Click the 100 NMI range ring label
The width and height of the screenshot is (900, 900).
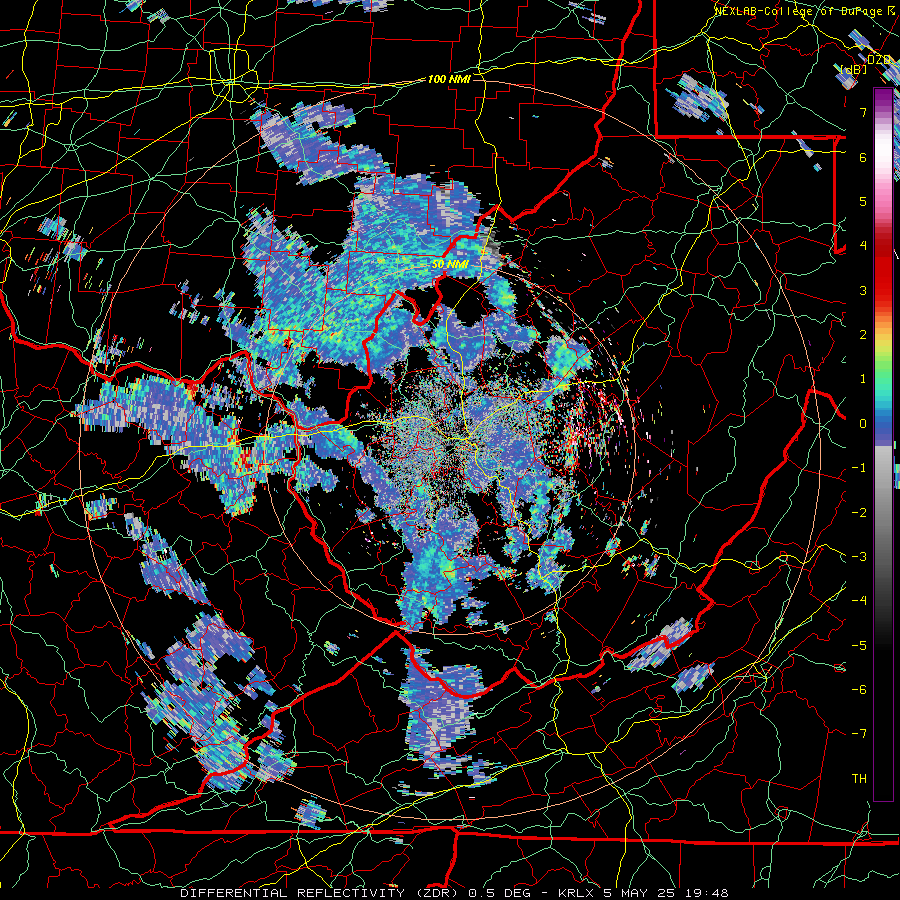point(449,79)
